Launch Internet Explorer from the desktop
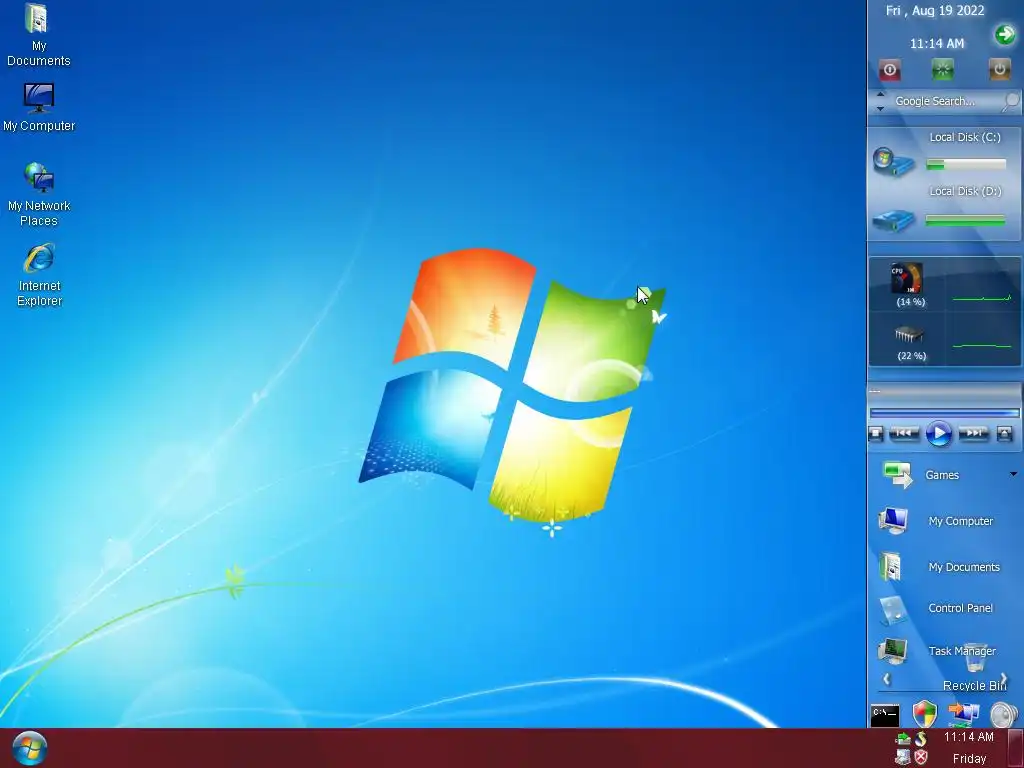This screenshot has height=768, width=1024. tap(39, 274)
